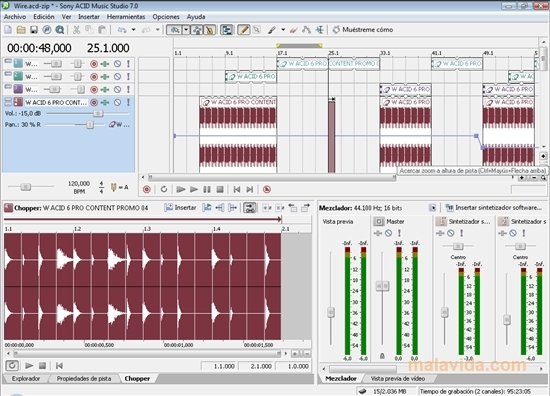
Task: Click the Muéstreme cómo help icon
Action: (x=336, y=30)
